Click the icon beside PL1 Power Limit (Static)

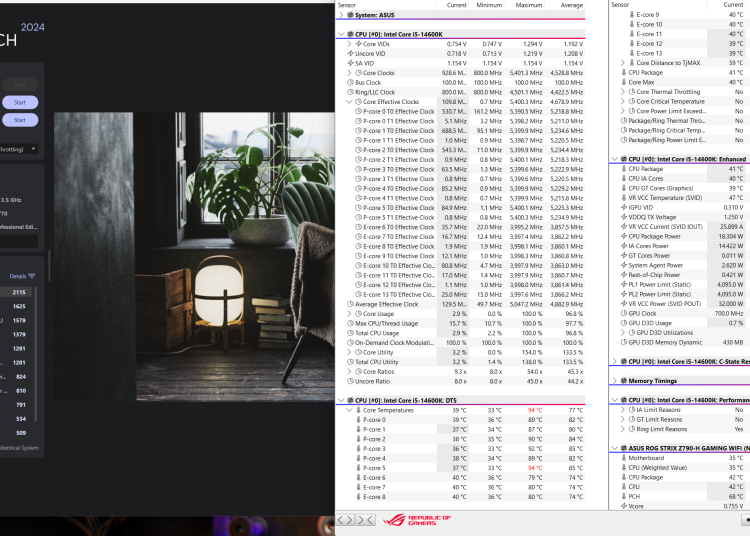[x=624, y=284]
